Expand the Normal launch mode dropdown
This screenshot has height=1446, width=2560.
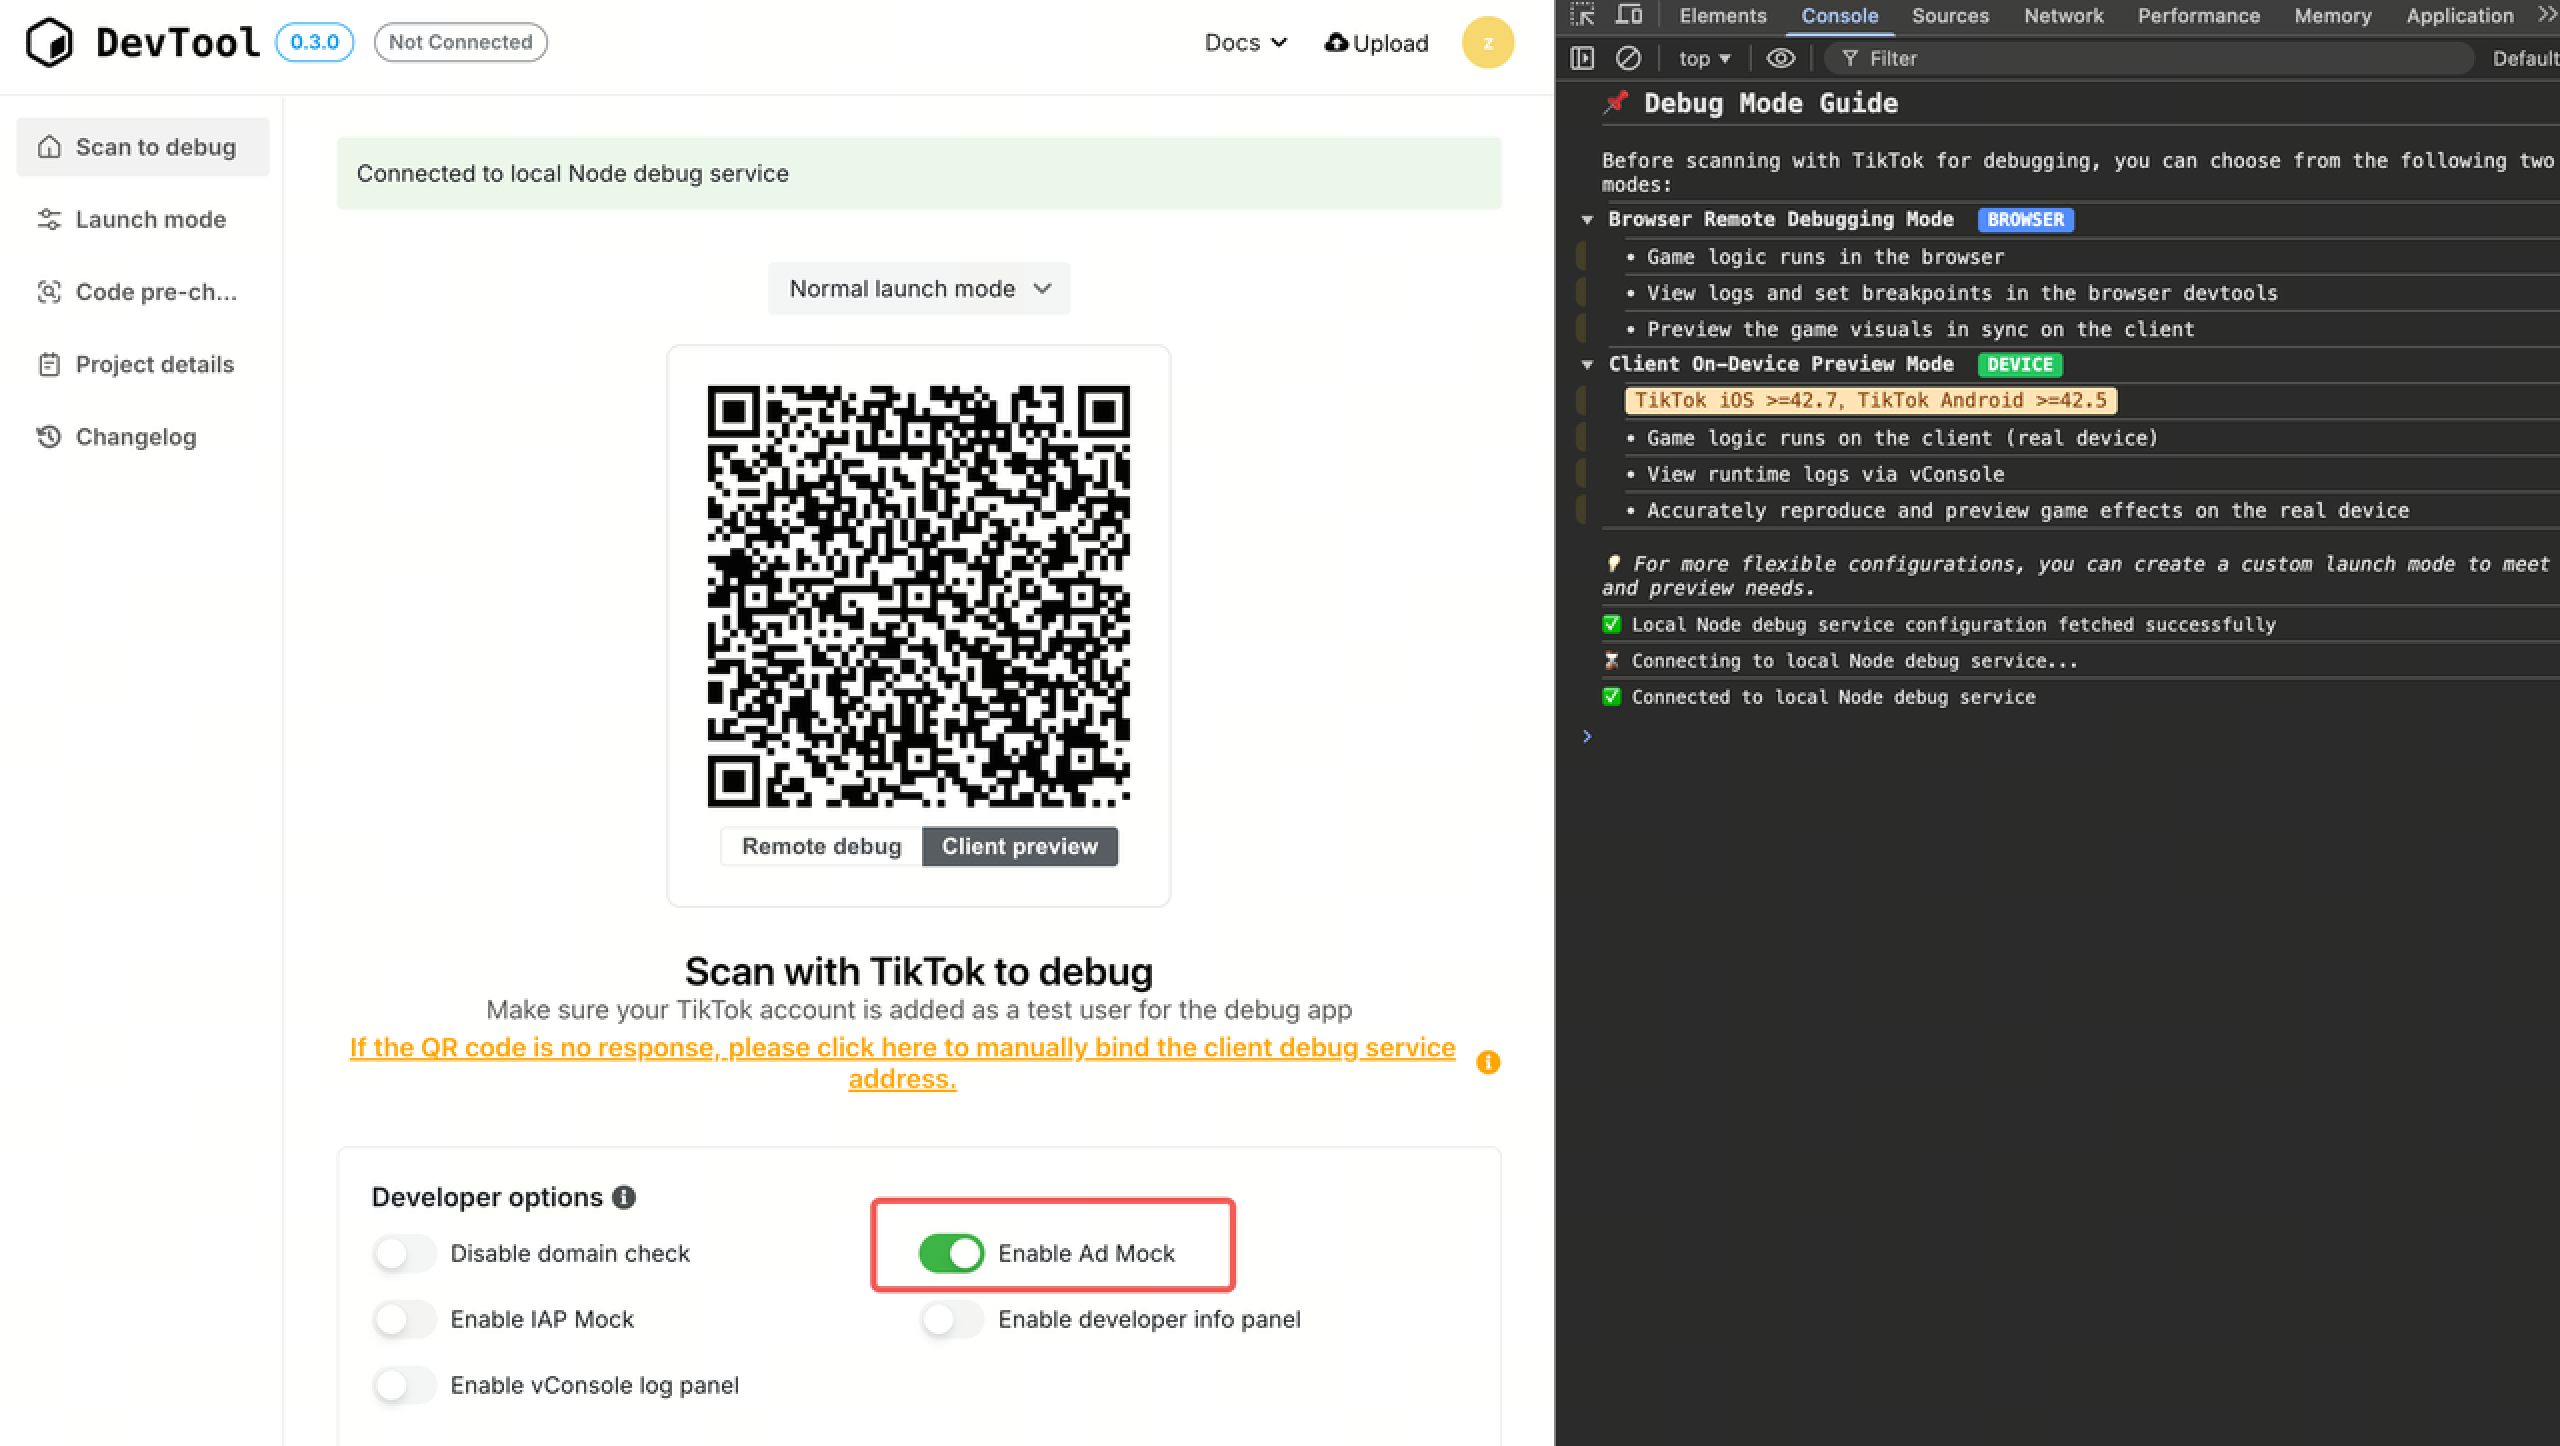pos(919,289)
